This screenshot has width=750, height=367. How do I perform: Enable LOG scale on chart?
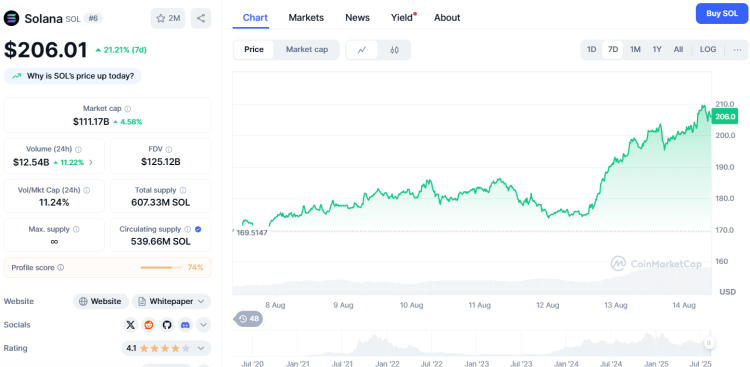pos(708,50)
